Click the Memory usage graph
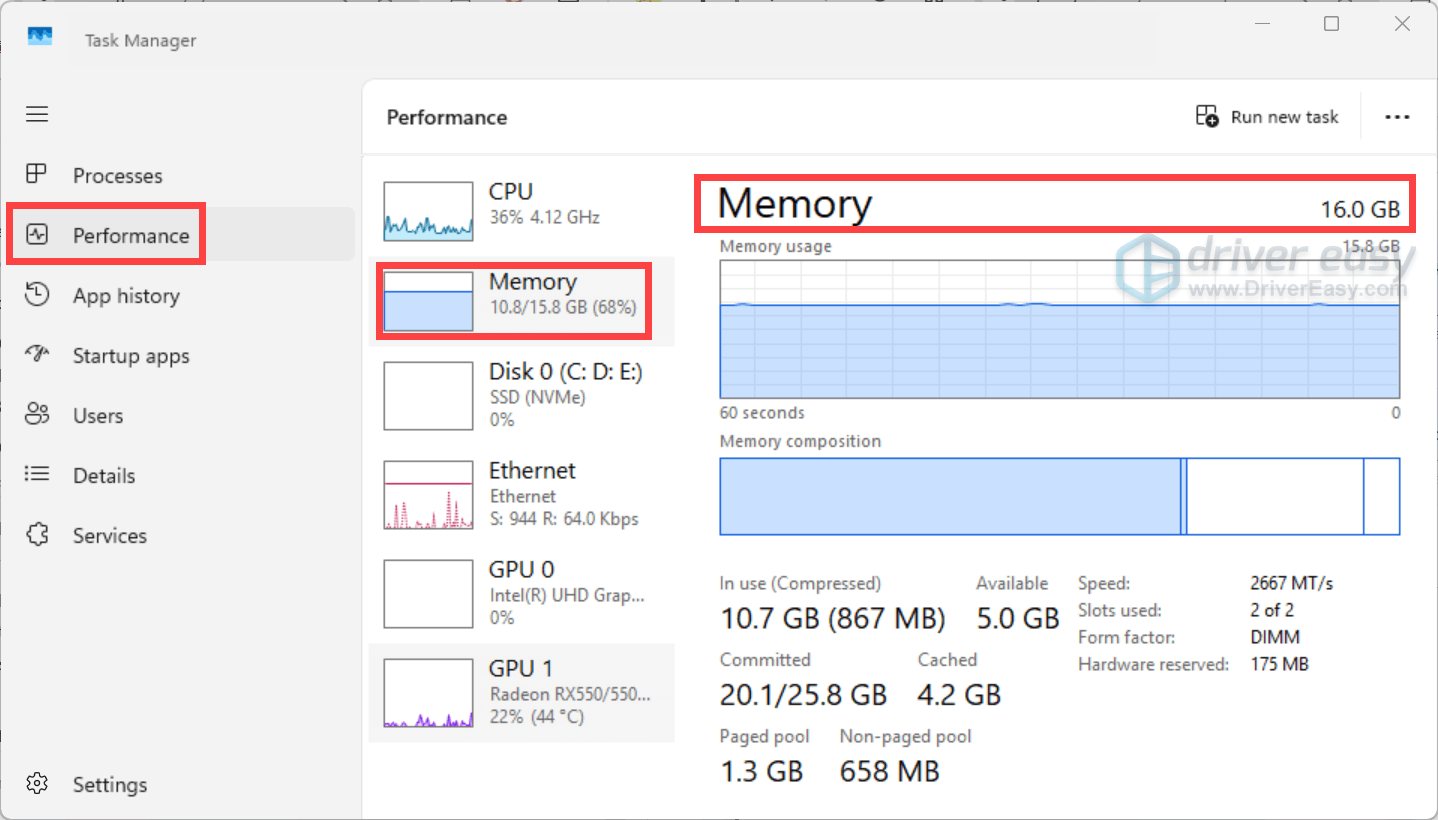The image size is (1438, 820). 1059,330
